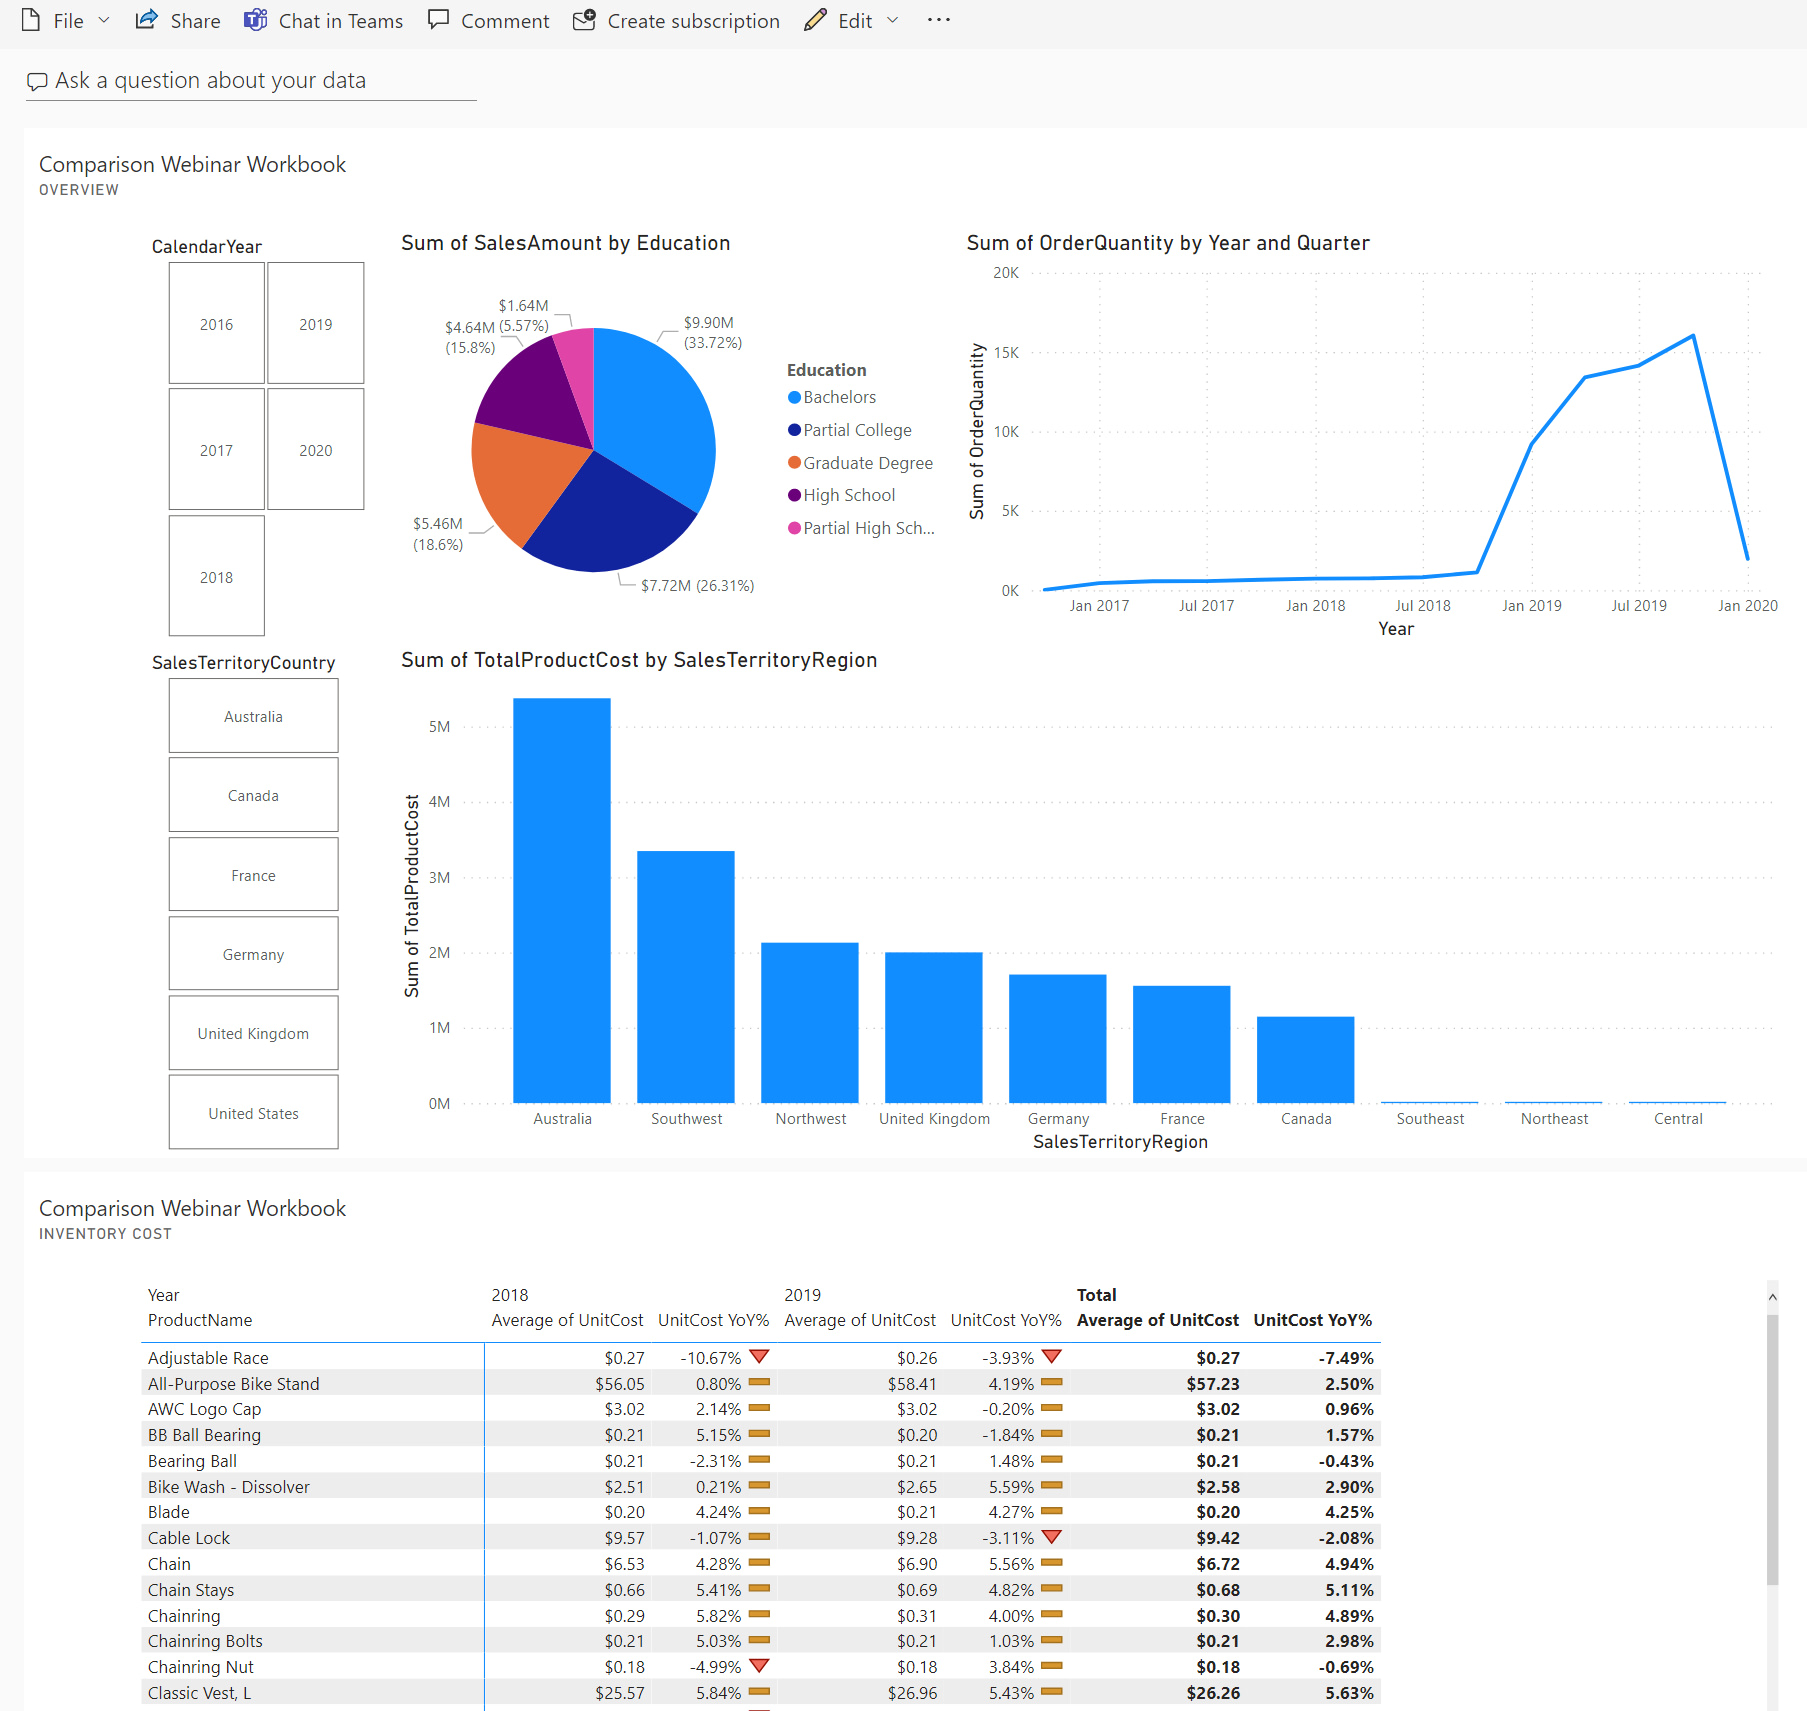The image size is (1807, 1711).
Task: Click the Create subscription icon
Action: 583,18
